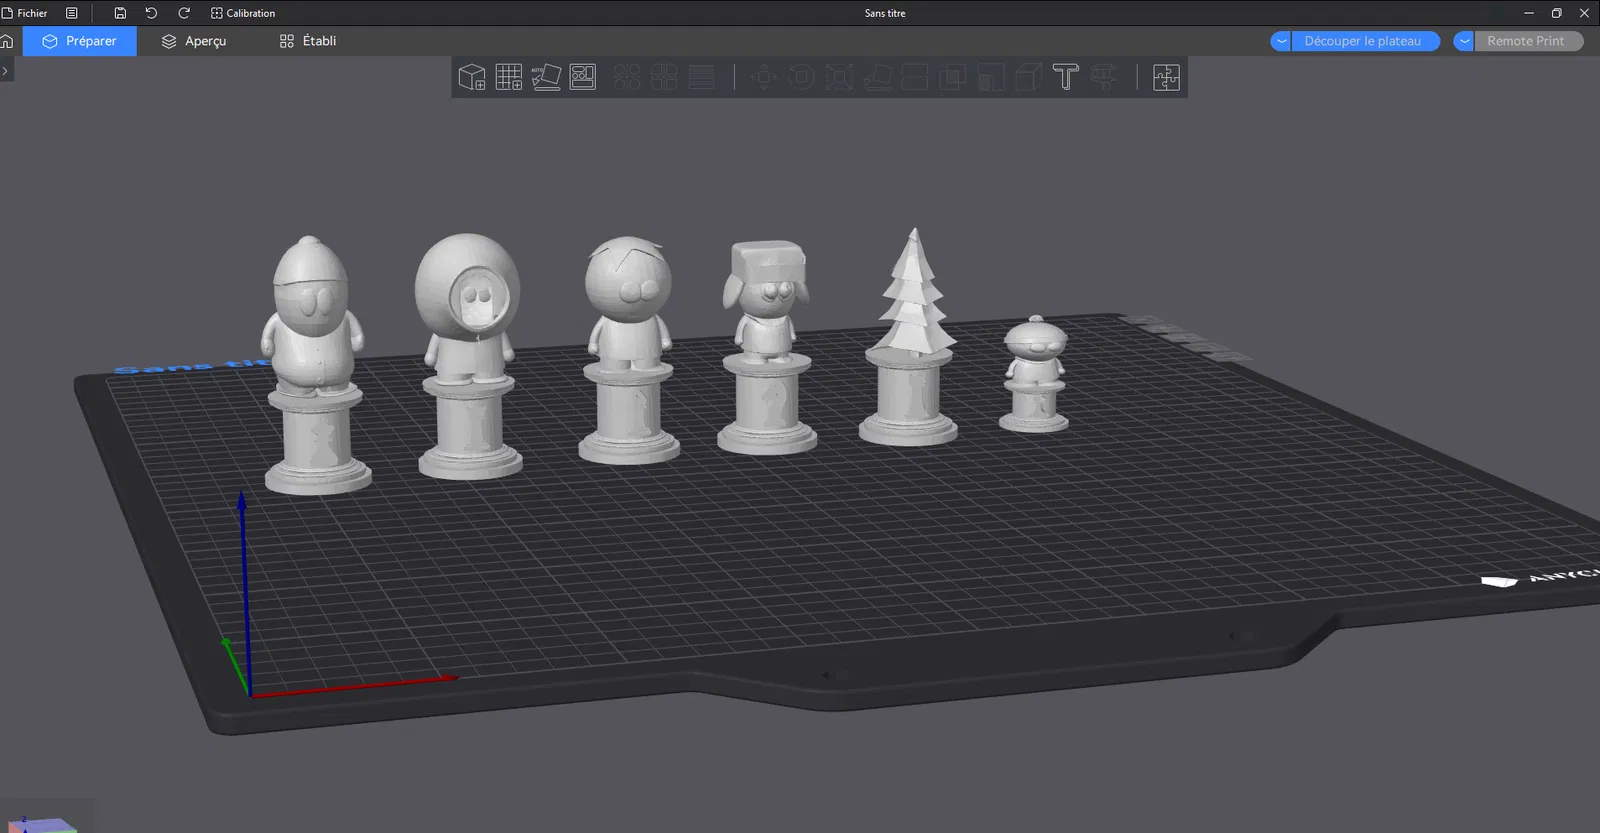Expand the Remote Print dropdown arrow
The width and height of the screenshot is (1600, 833).
pyautogui.click(x=1464, y=41)
